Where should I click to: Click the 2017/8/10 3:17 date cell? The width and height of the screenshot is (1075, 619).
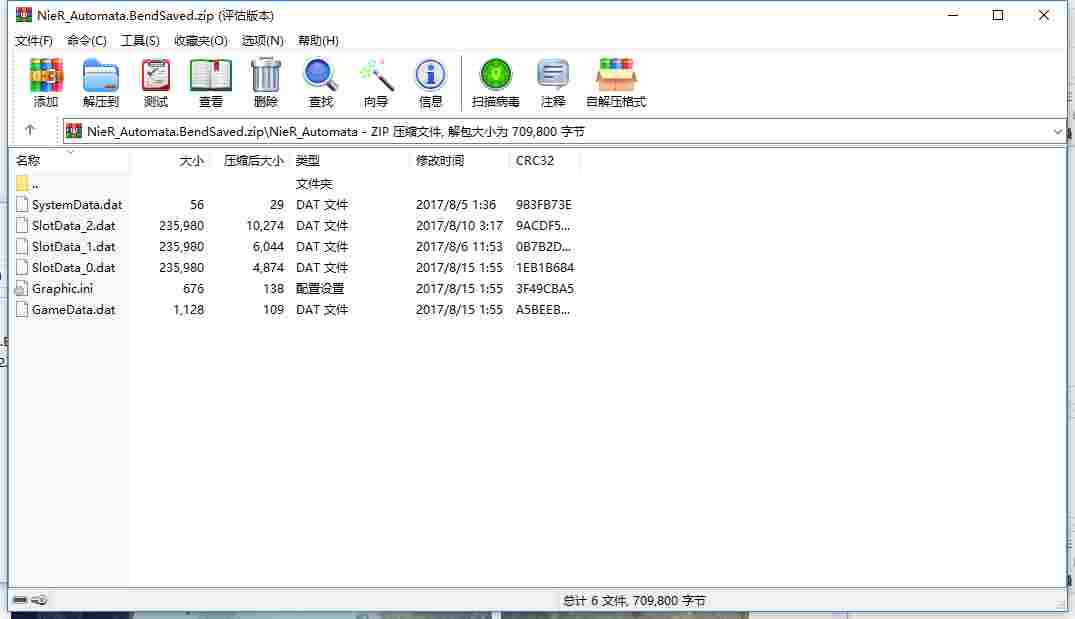point(459,226)
